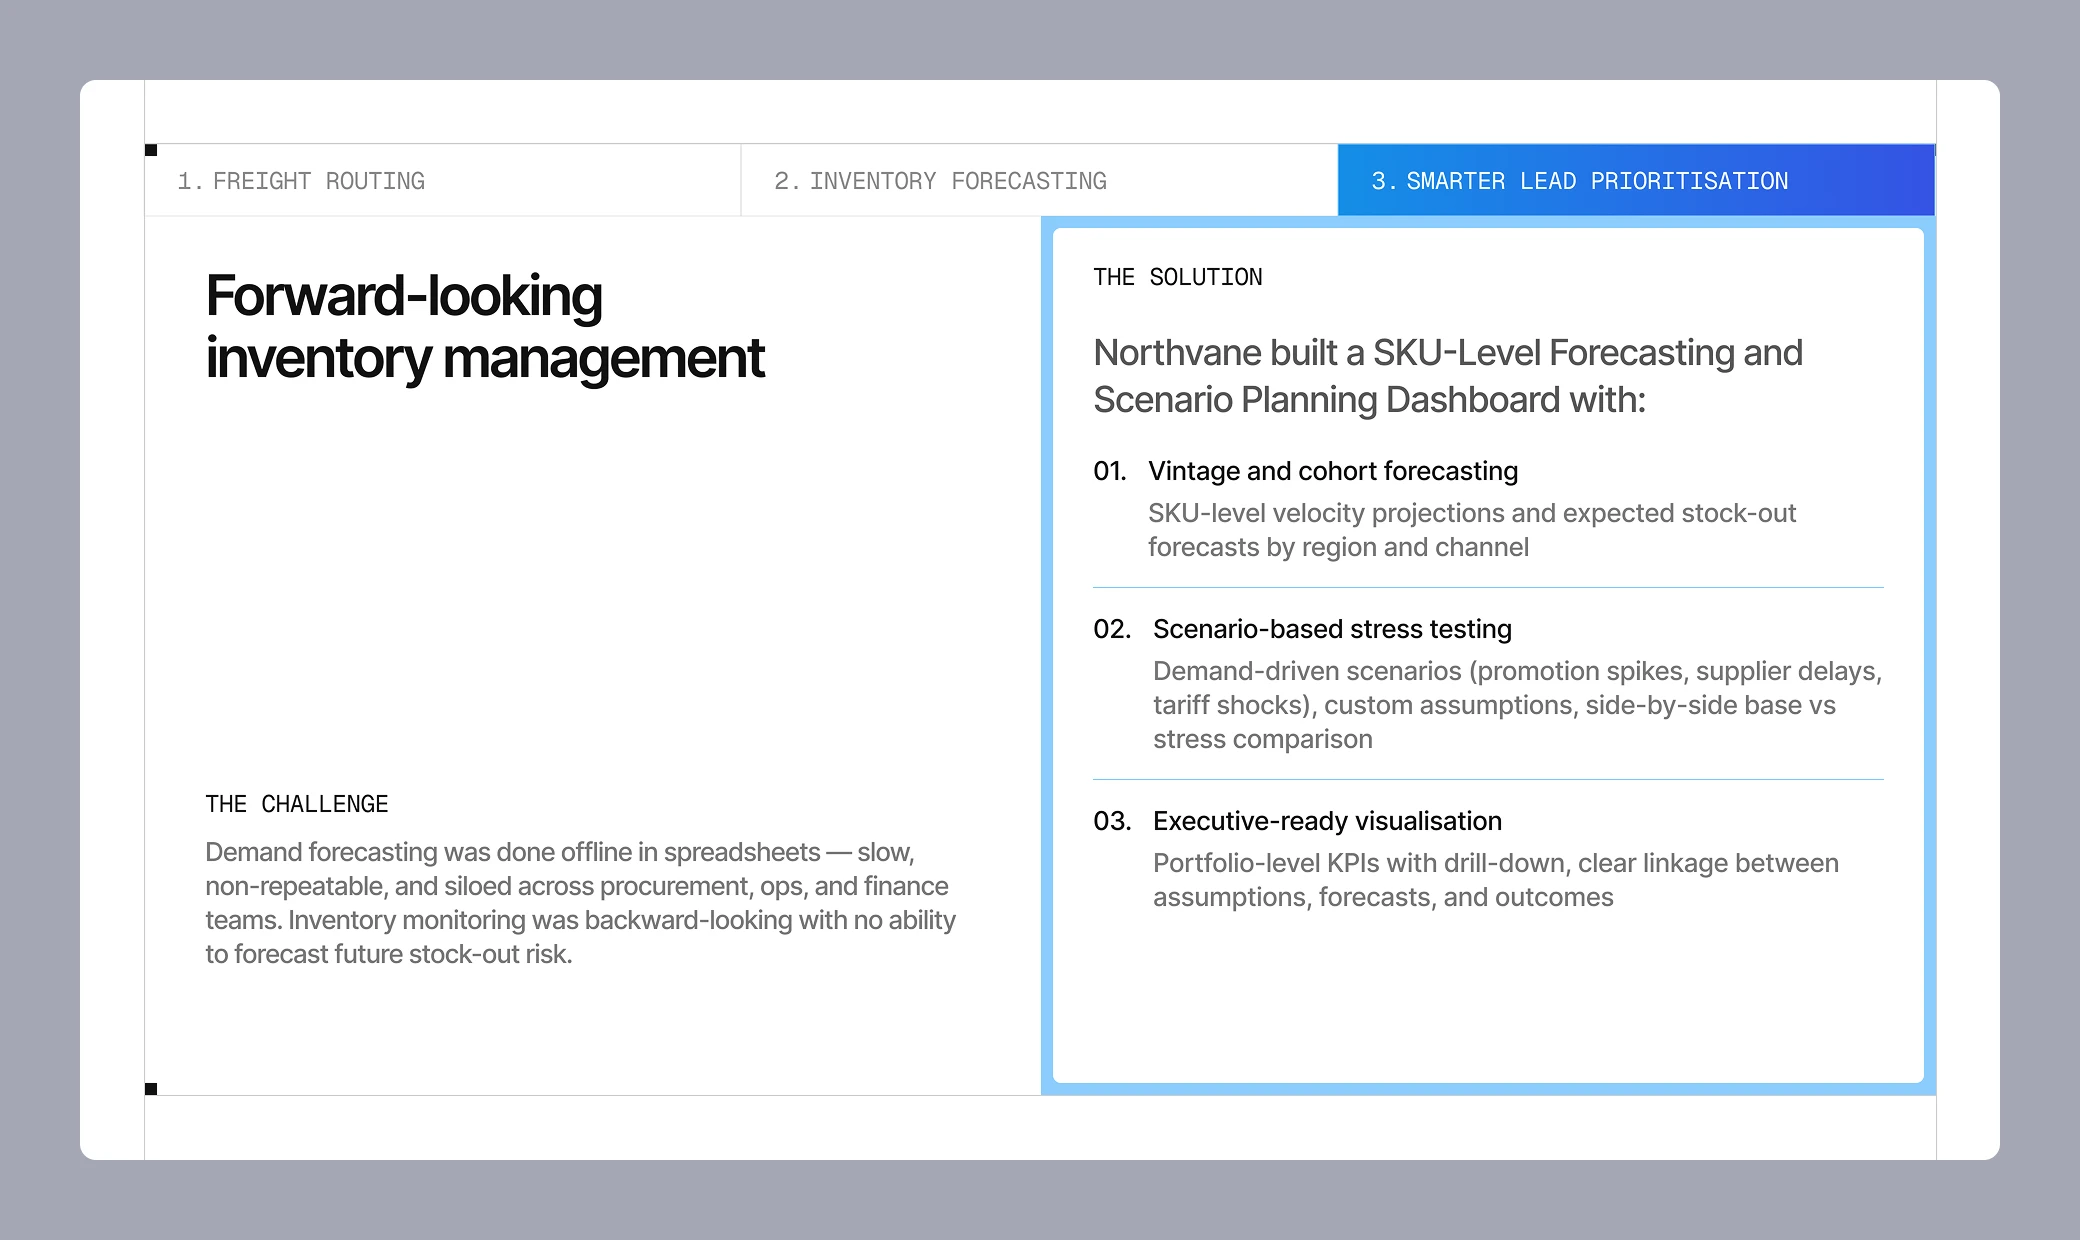Select Scenario-based stress testing item
Screen dimensions: 2080x1240
tap(1332, 629)
